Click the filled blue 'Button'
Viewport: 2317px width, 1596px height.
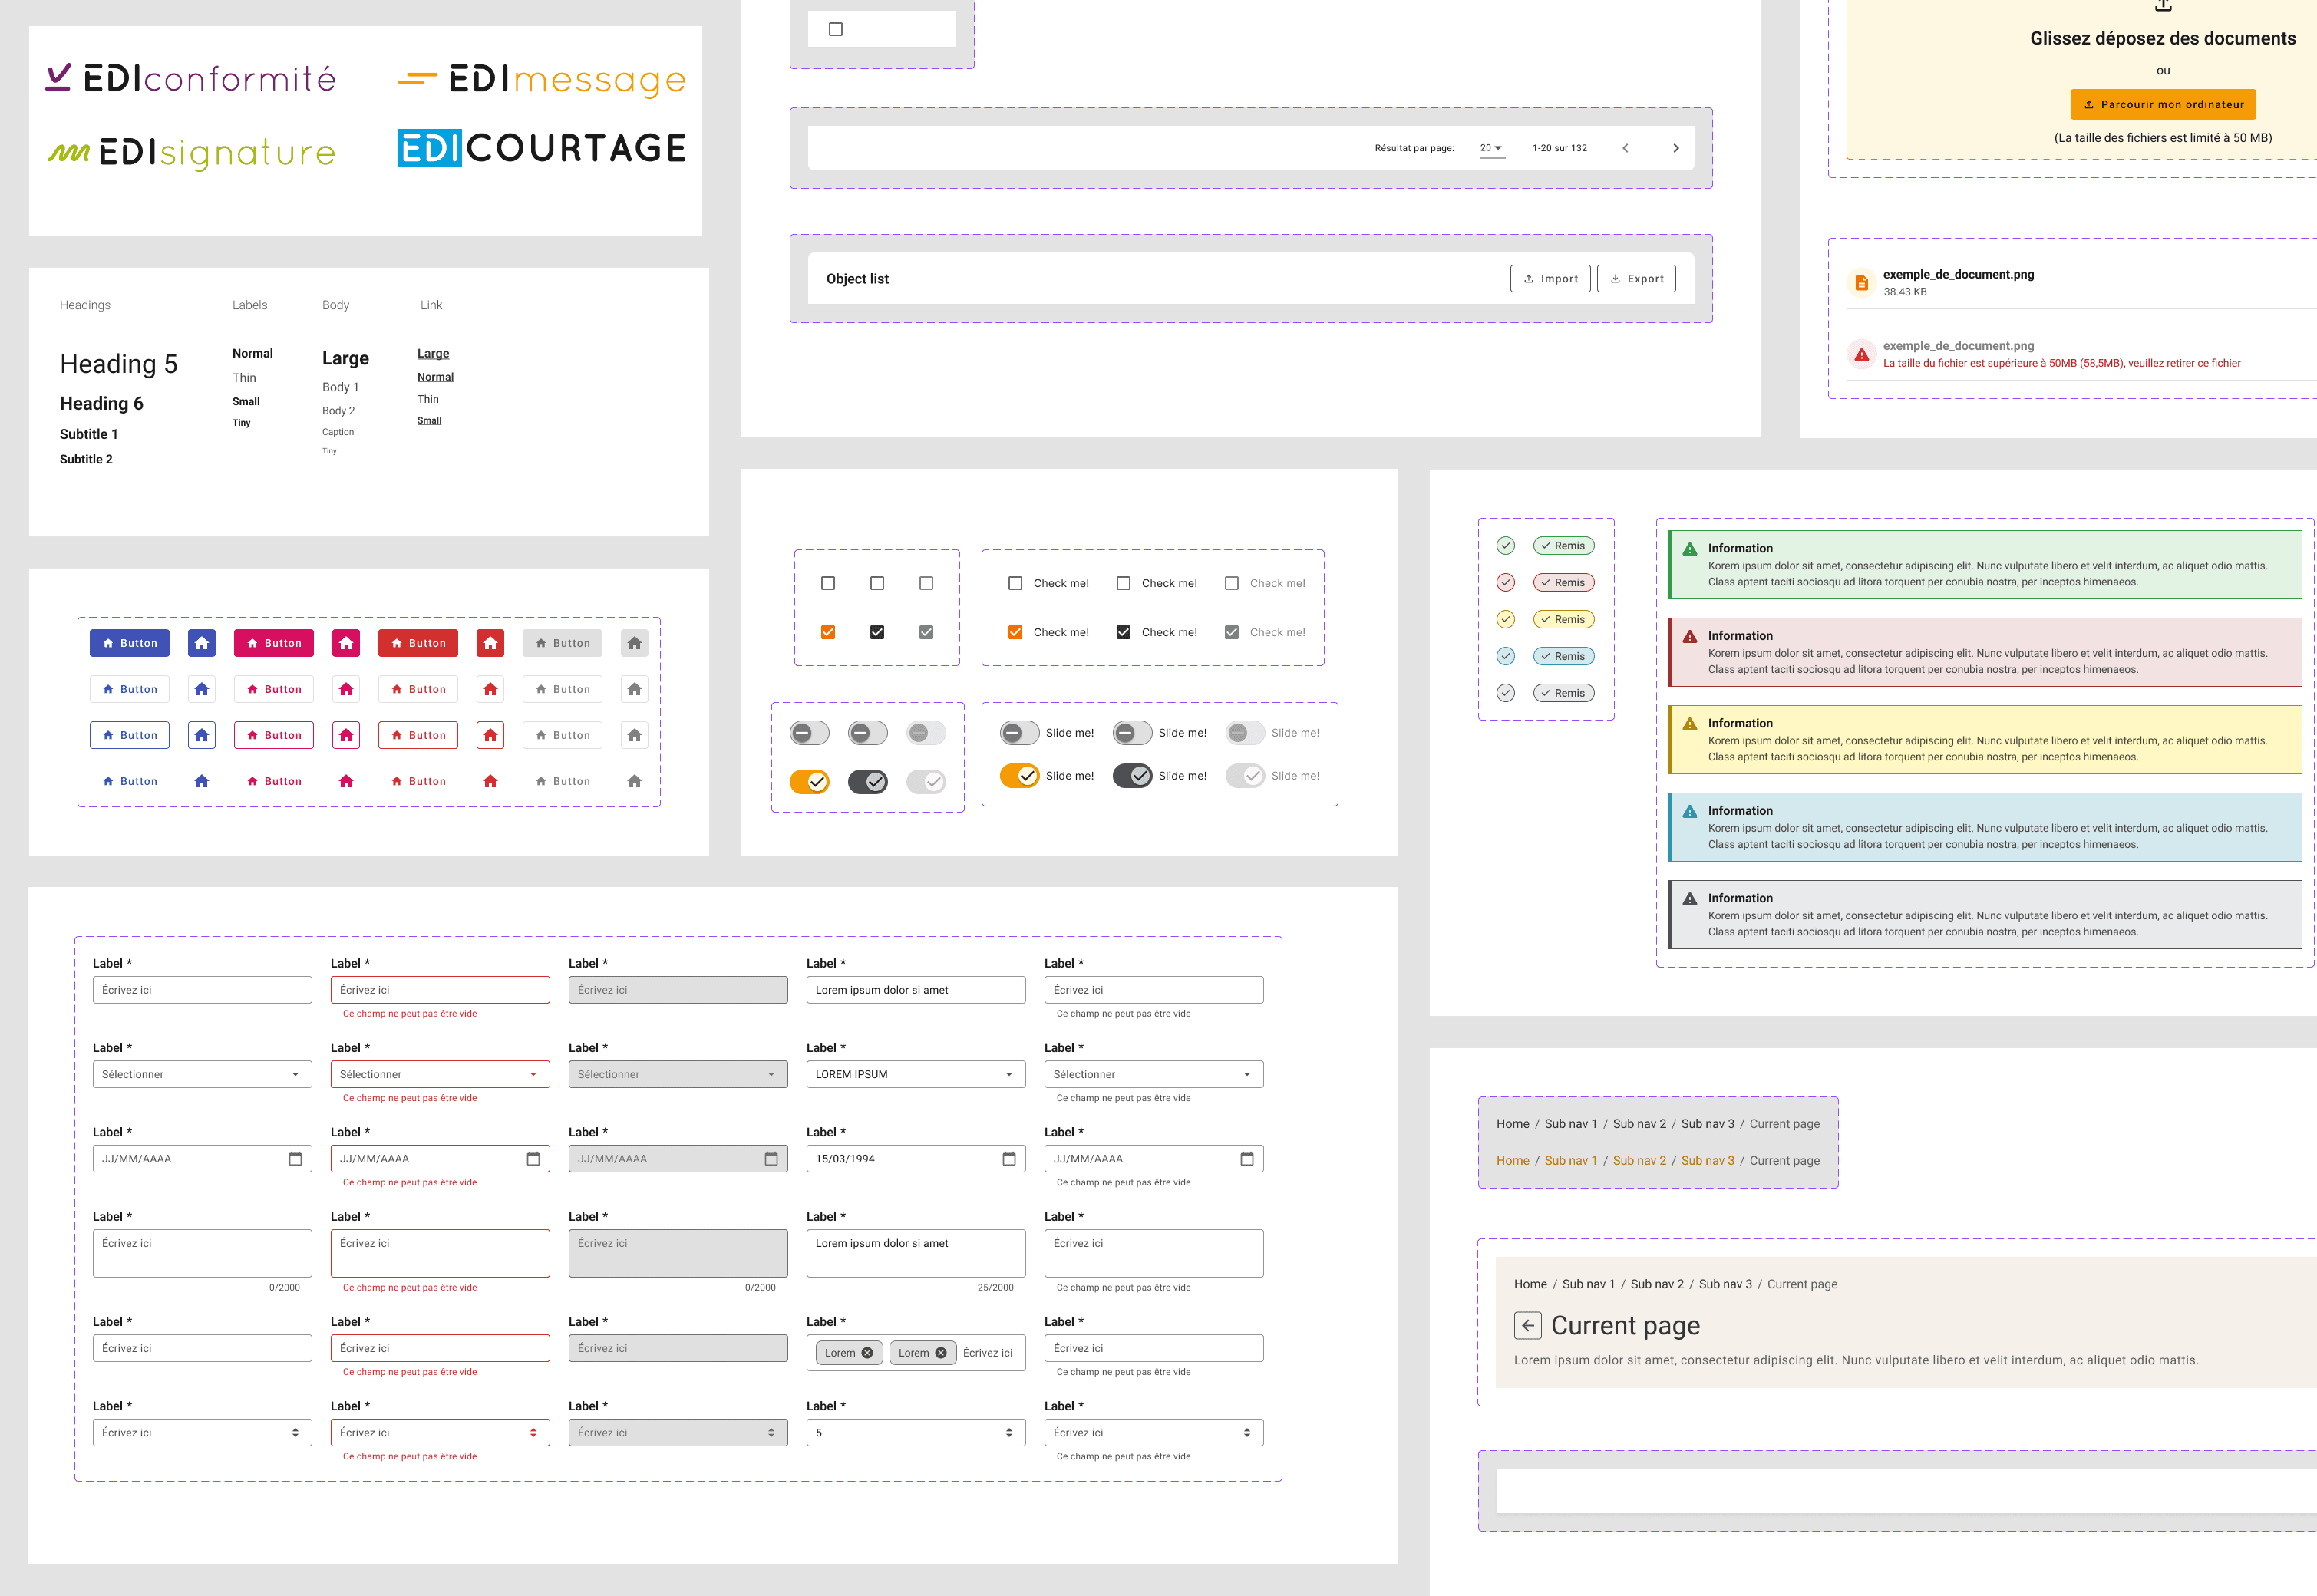point(130,643)
